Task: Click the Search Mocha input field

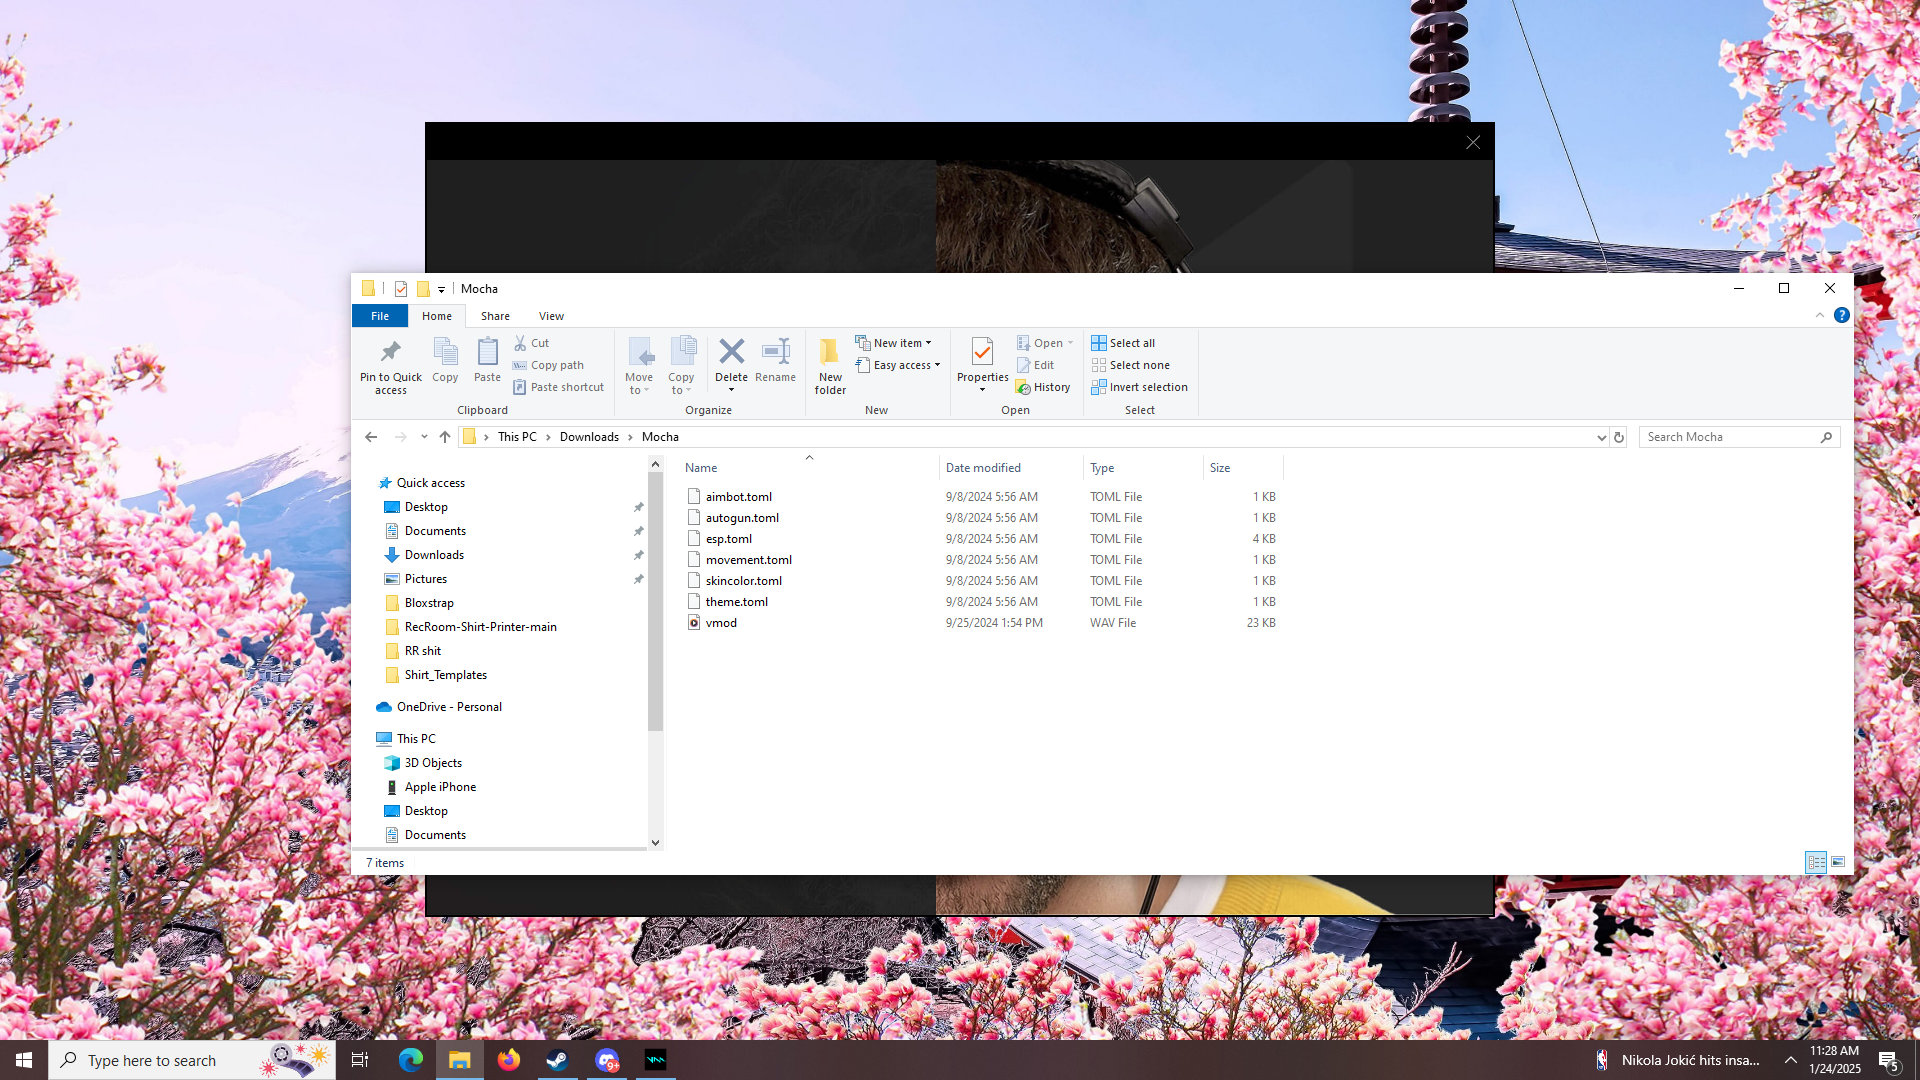Action: pyautogui.click(x=1730, y=437)
